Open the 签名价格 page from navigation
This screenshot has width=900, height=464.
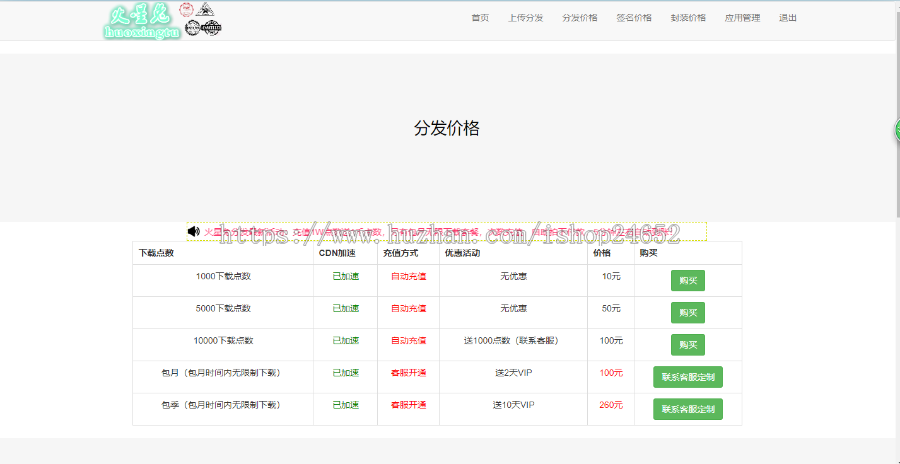coord(633,18)
